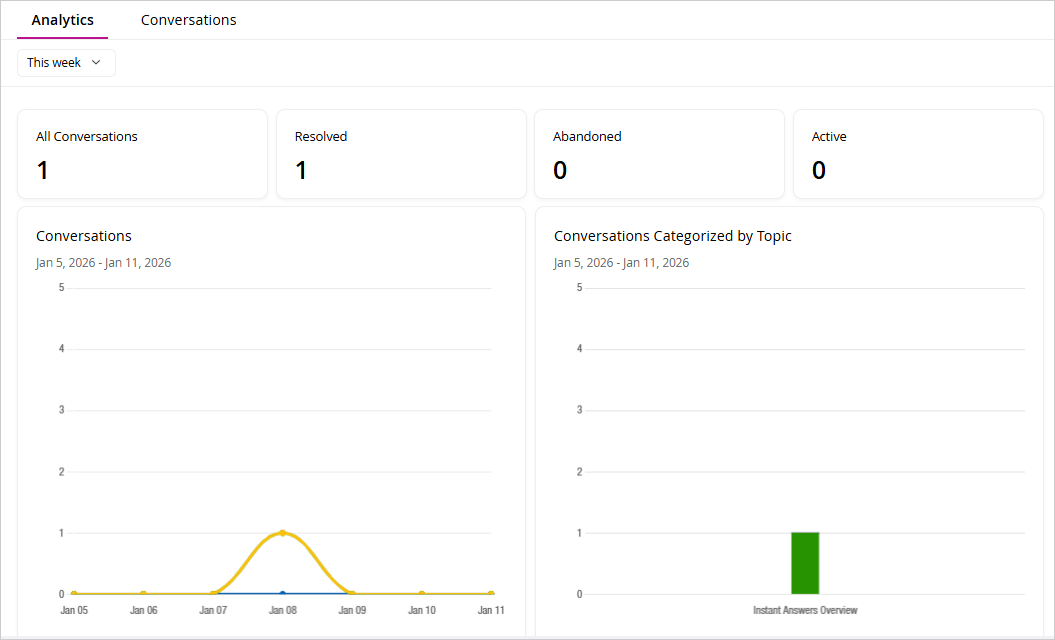Switch to the Conversations tab
This screenshot has height=640, width=1055.
[188, 20]
